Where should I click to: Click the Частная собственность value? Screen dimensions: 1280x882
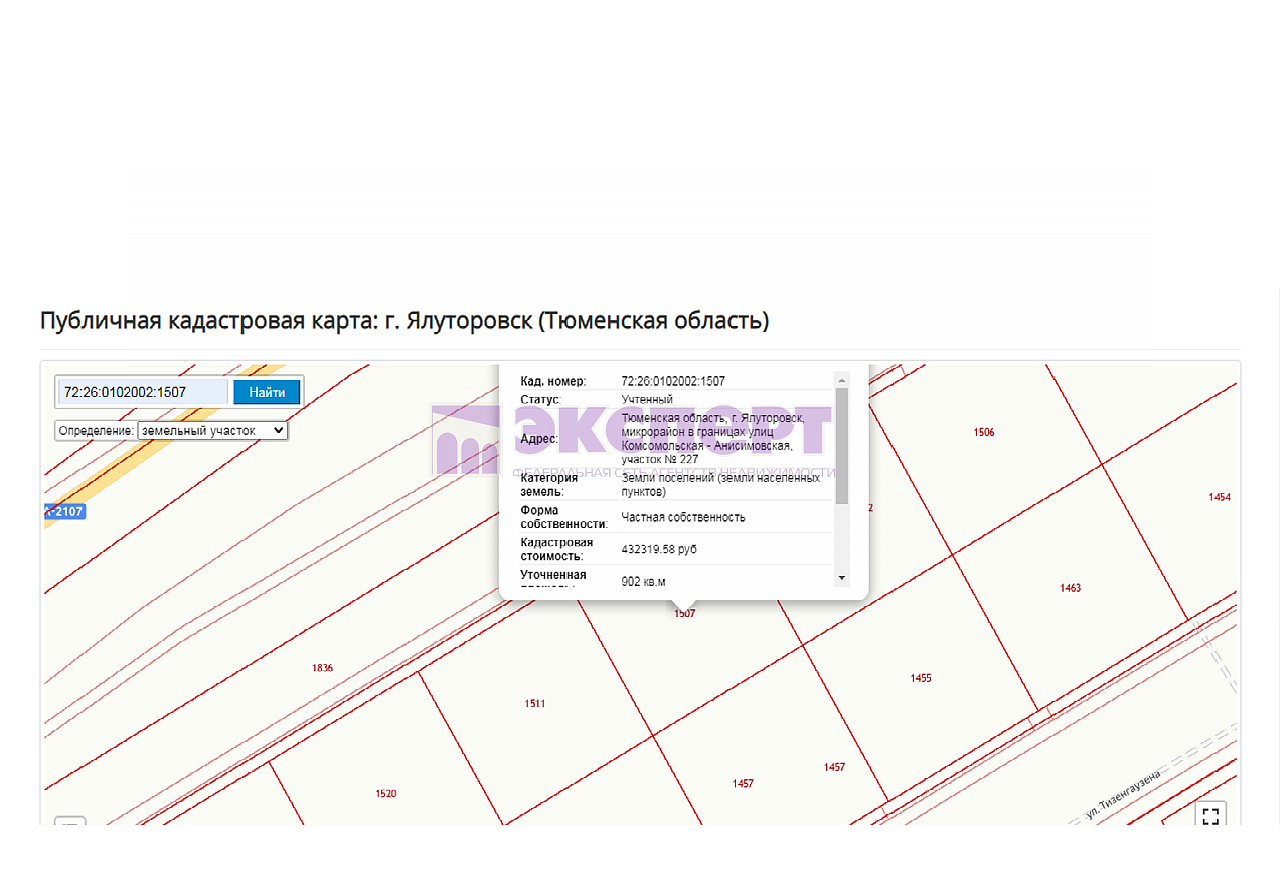click(x=683, y=517)
